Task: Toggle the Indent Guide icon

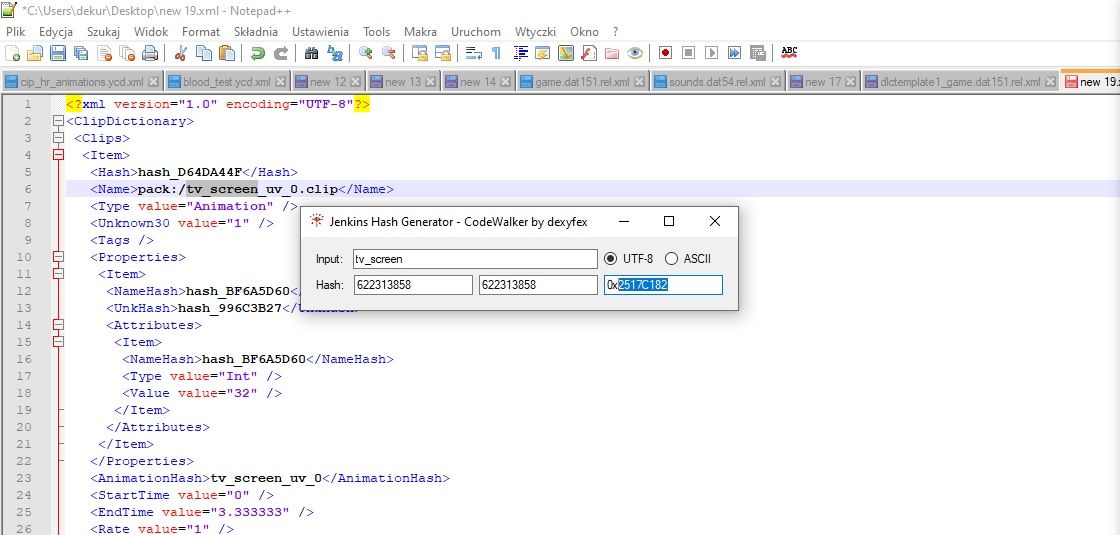Action: [520, 53]
